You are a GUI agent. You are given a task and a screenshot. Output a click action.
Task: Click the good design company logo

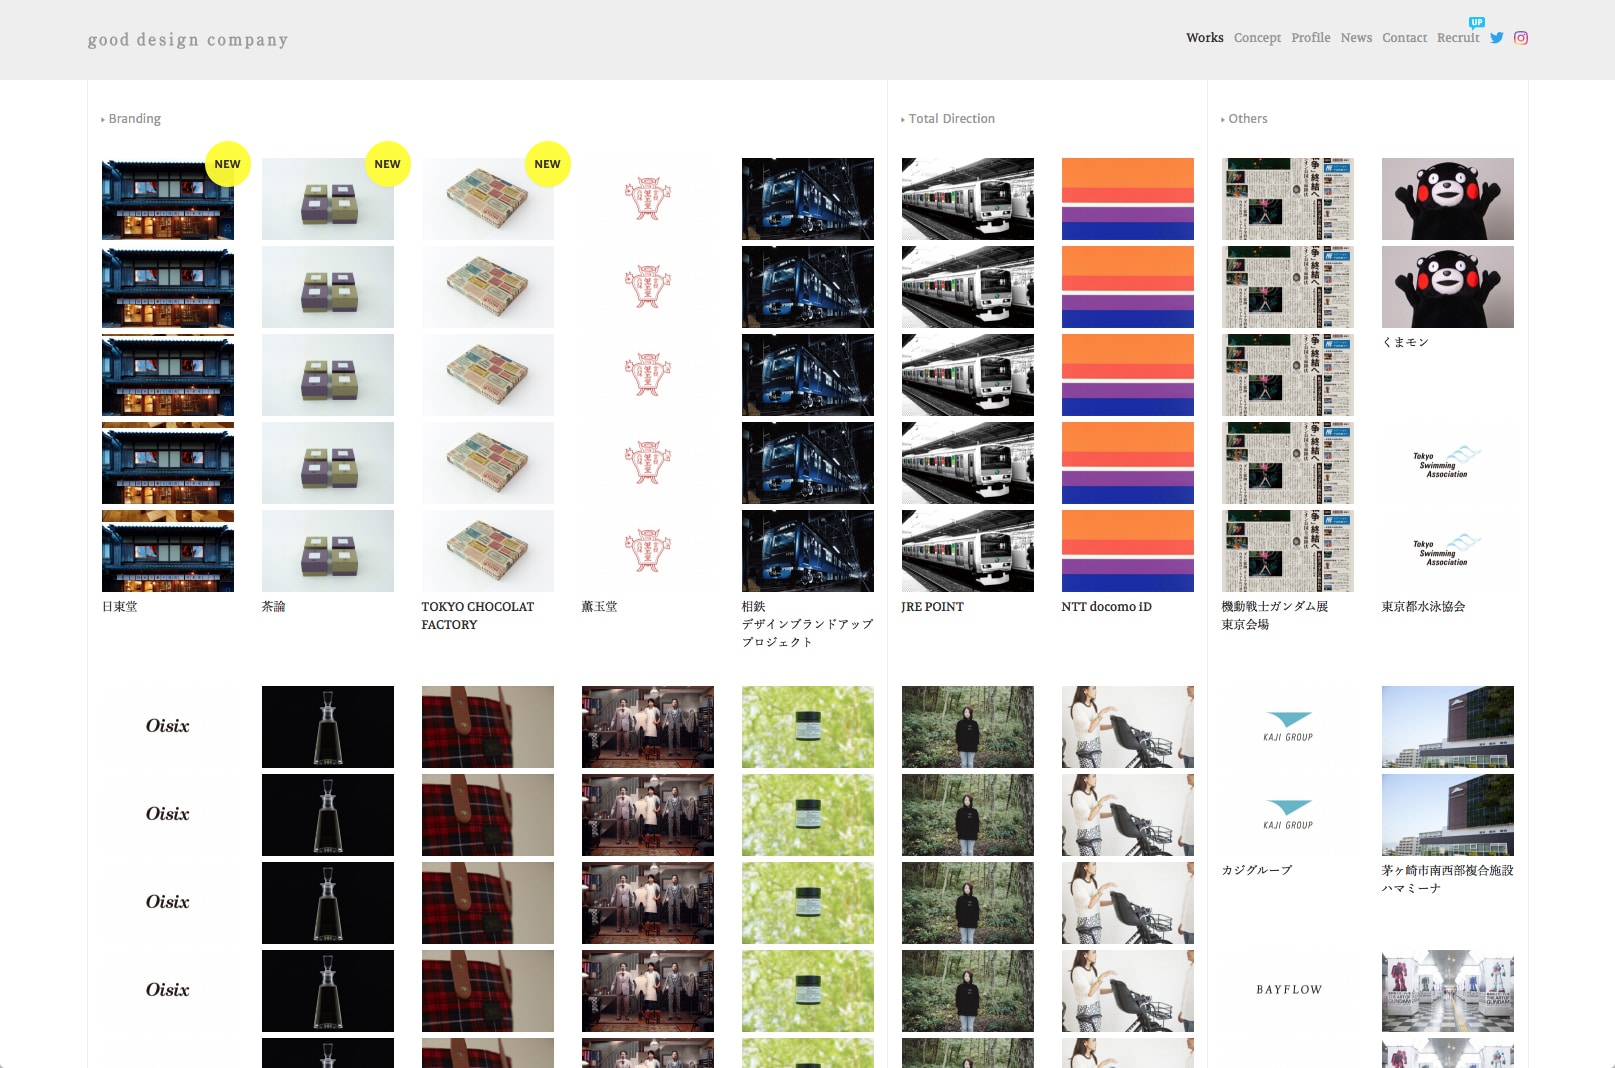[188, 40]
